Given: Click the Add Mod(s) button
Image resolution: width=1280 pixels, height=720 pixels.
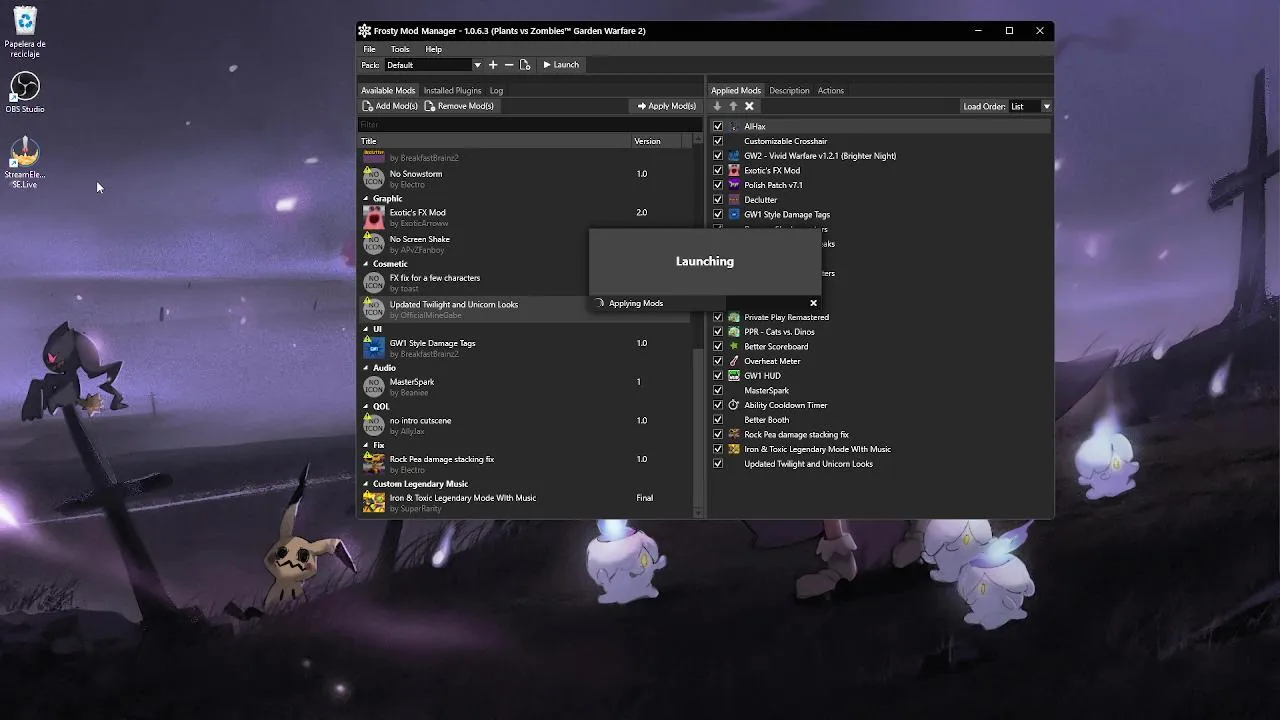Looking at the screenshot, I should 390,106.
